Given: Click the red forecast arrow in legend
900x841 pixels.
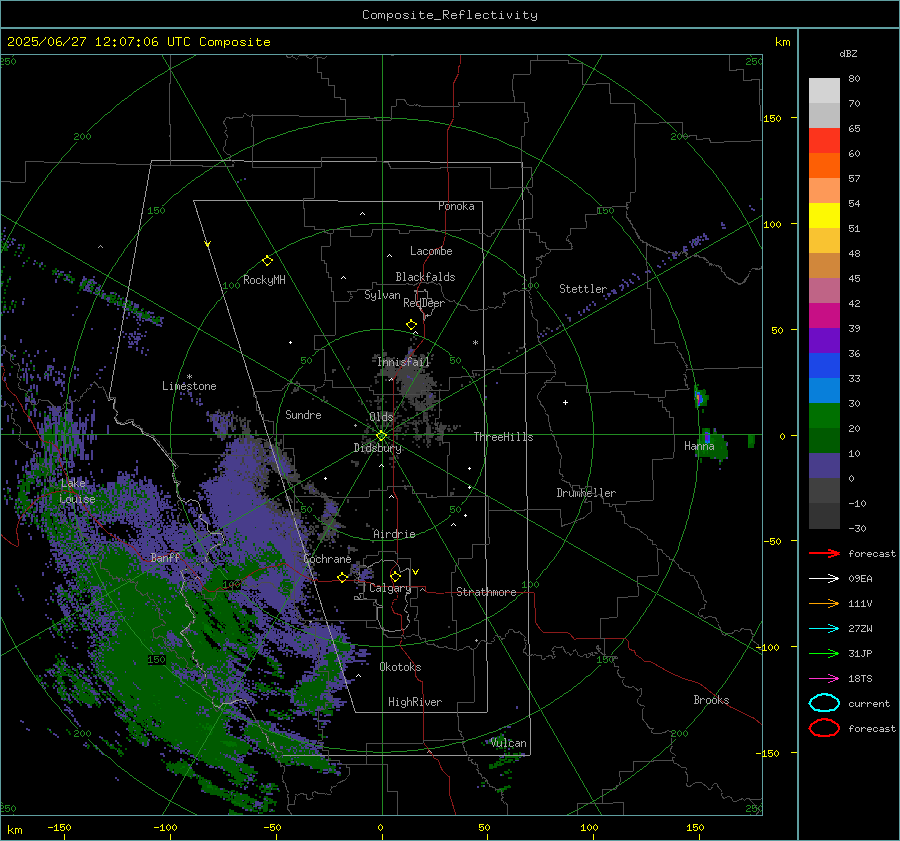Looking at the screenshot, I should tap(824, 553).
